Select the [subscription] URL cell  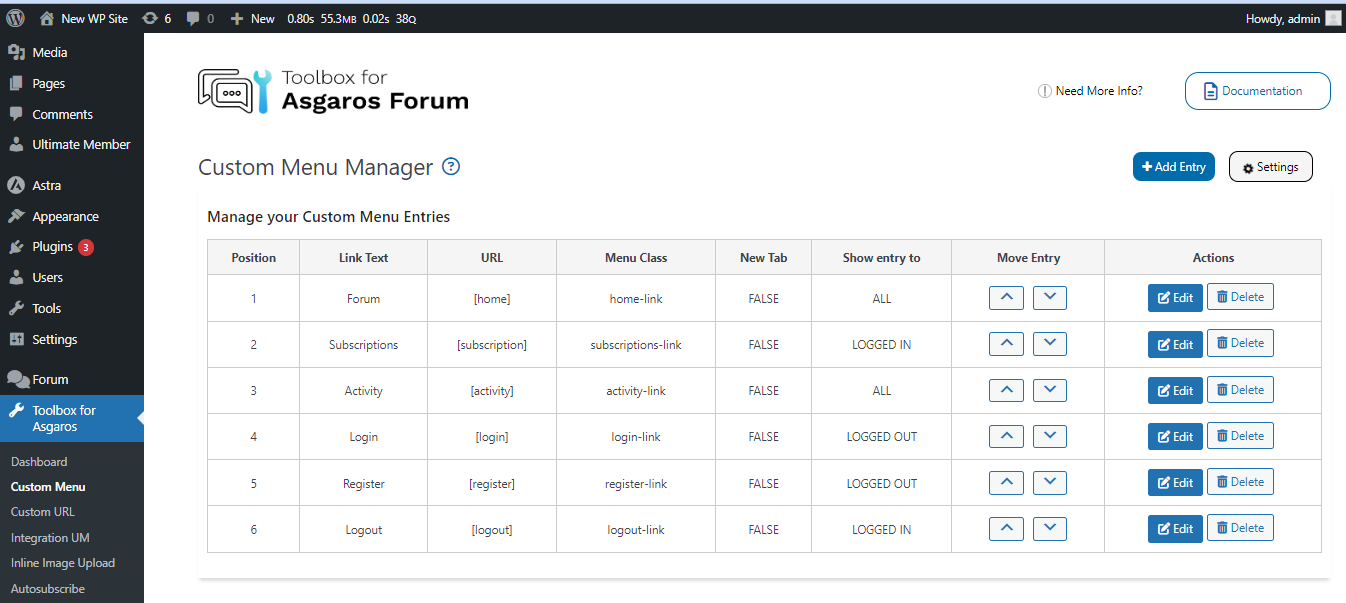492,344
